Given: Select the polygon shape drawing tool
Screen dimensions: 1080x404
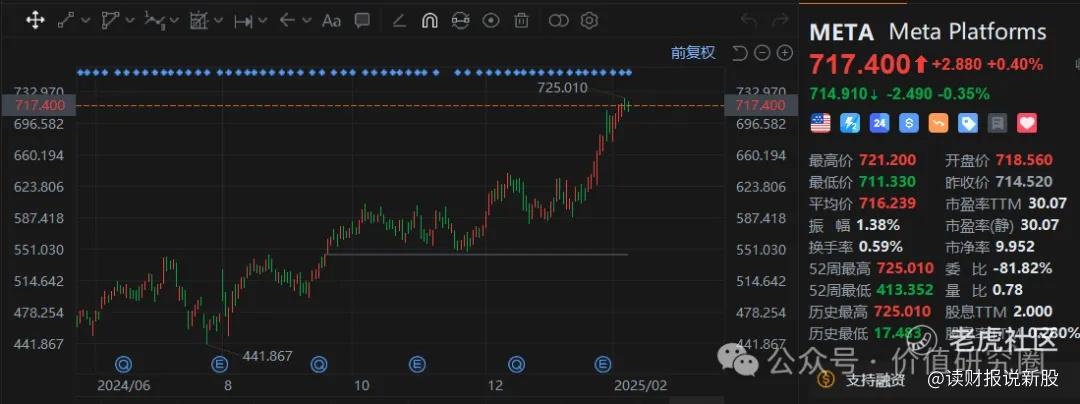Looking at the screenshot, I should 110,21.
